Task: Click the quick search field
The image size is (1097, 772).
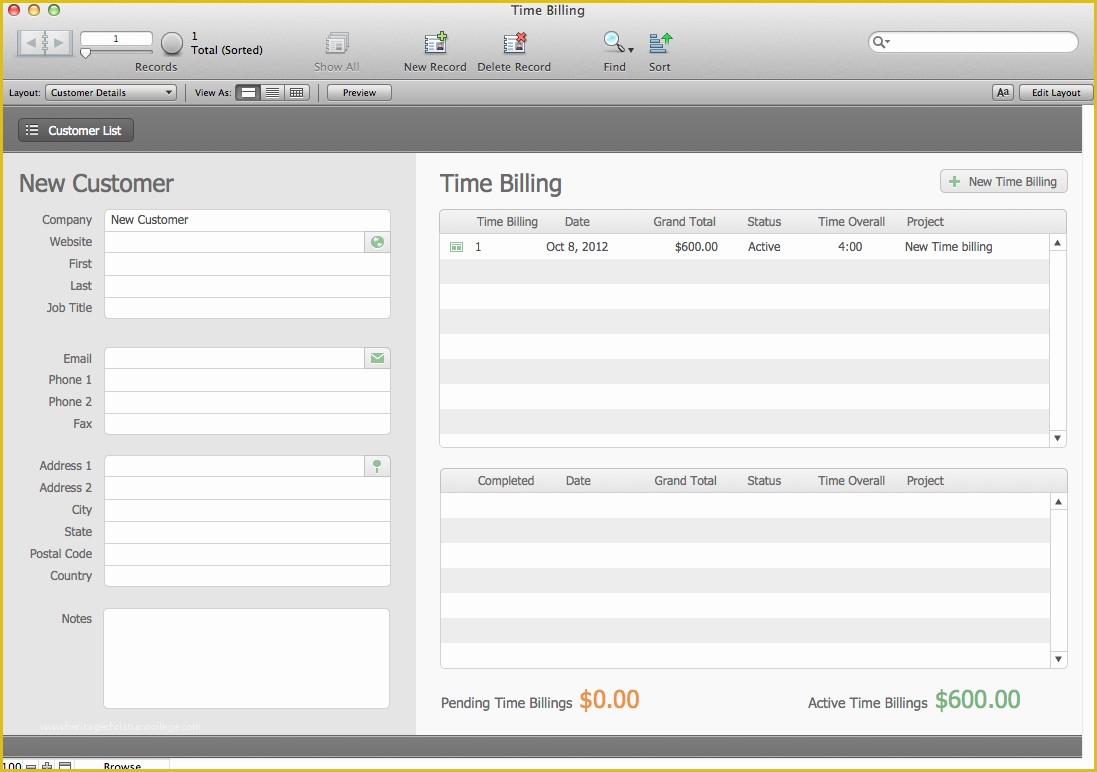Action: (x=972, y=42)
